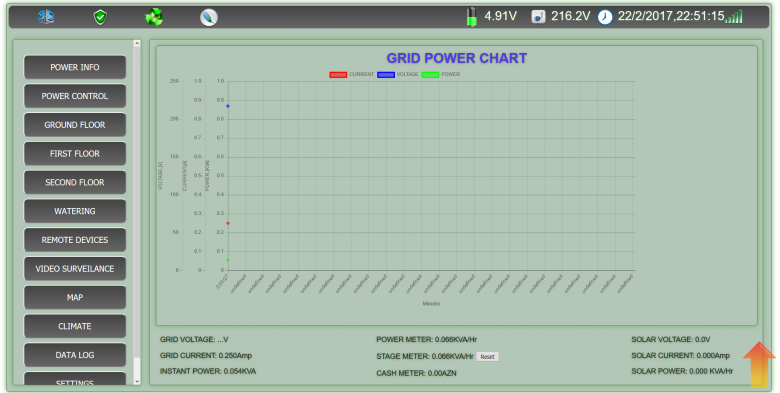Screen dimensions: 780x393
Task: Click the date and time 22/2/2017,22:51:15
Action: pos(671,16)
